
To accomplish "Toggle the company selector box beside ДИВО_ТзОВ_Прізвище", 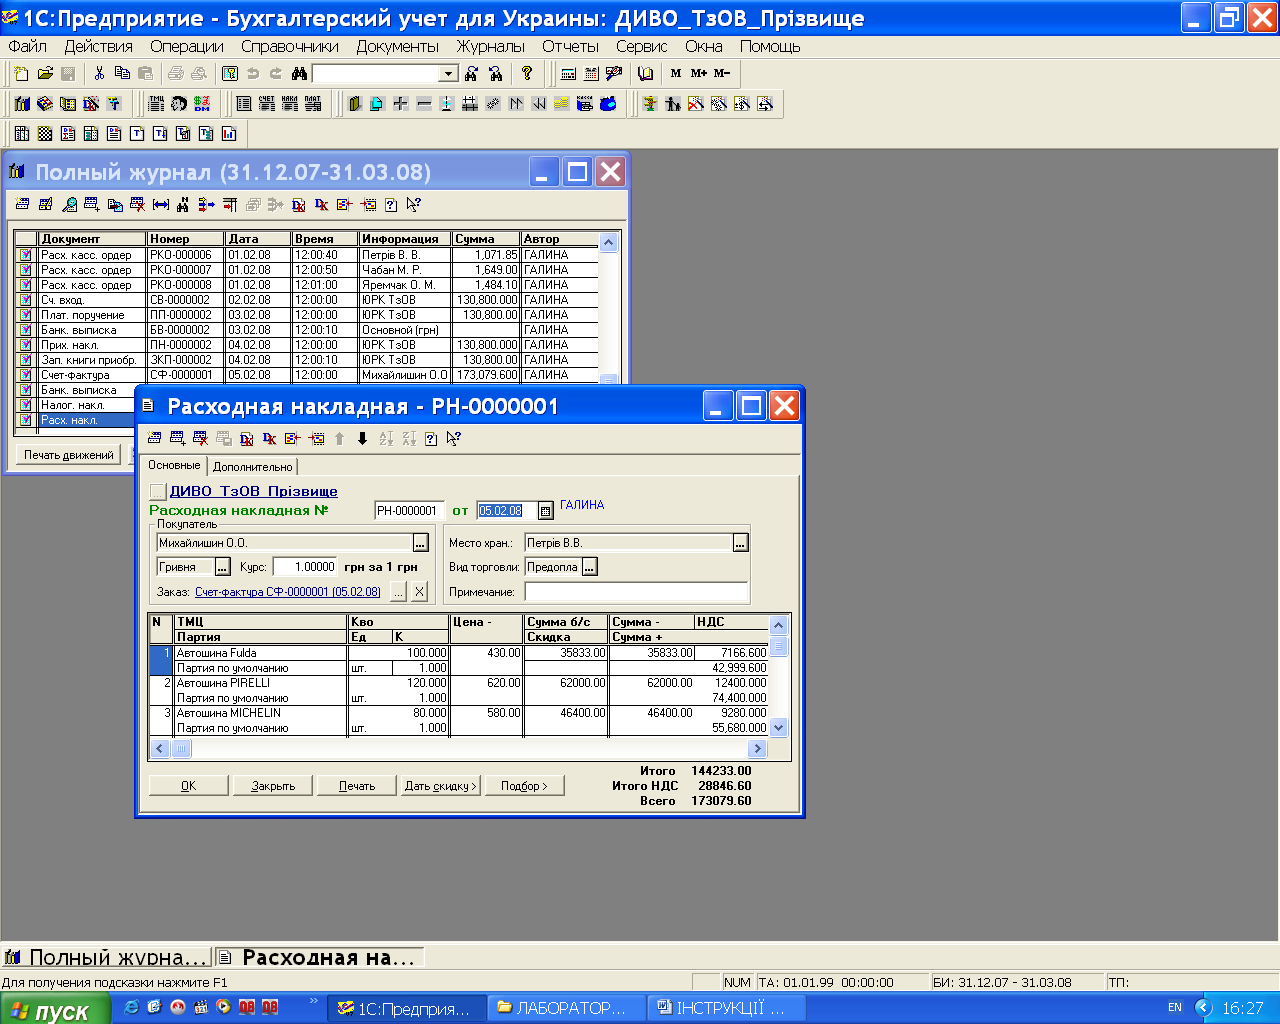I will coord(157,491).
